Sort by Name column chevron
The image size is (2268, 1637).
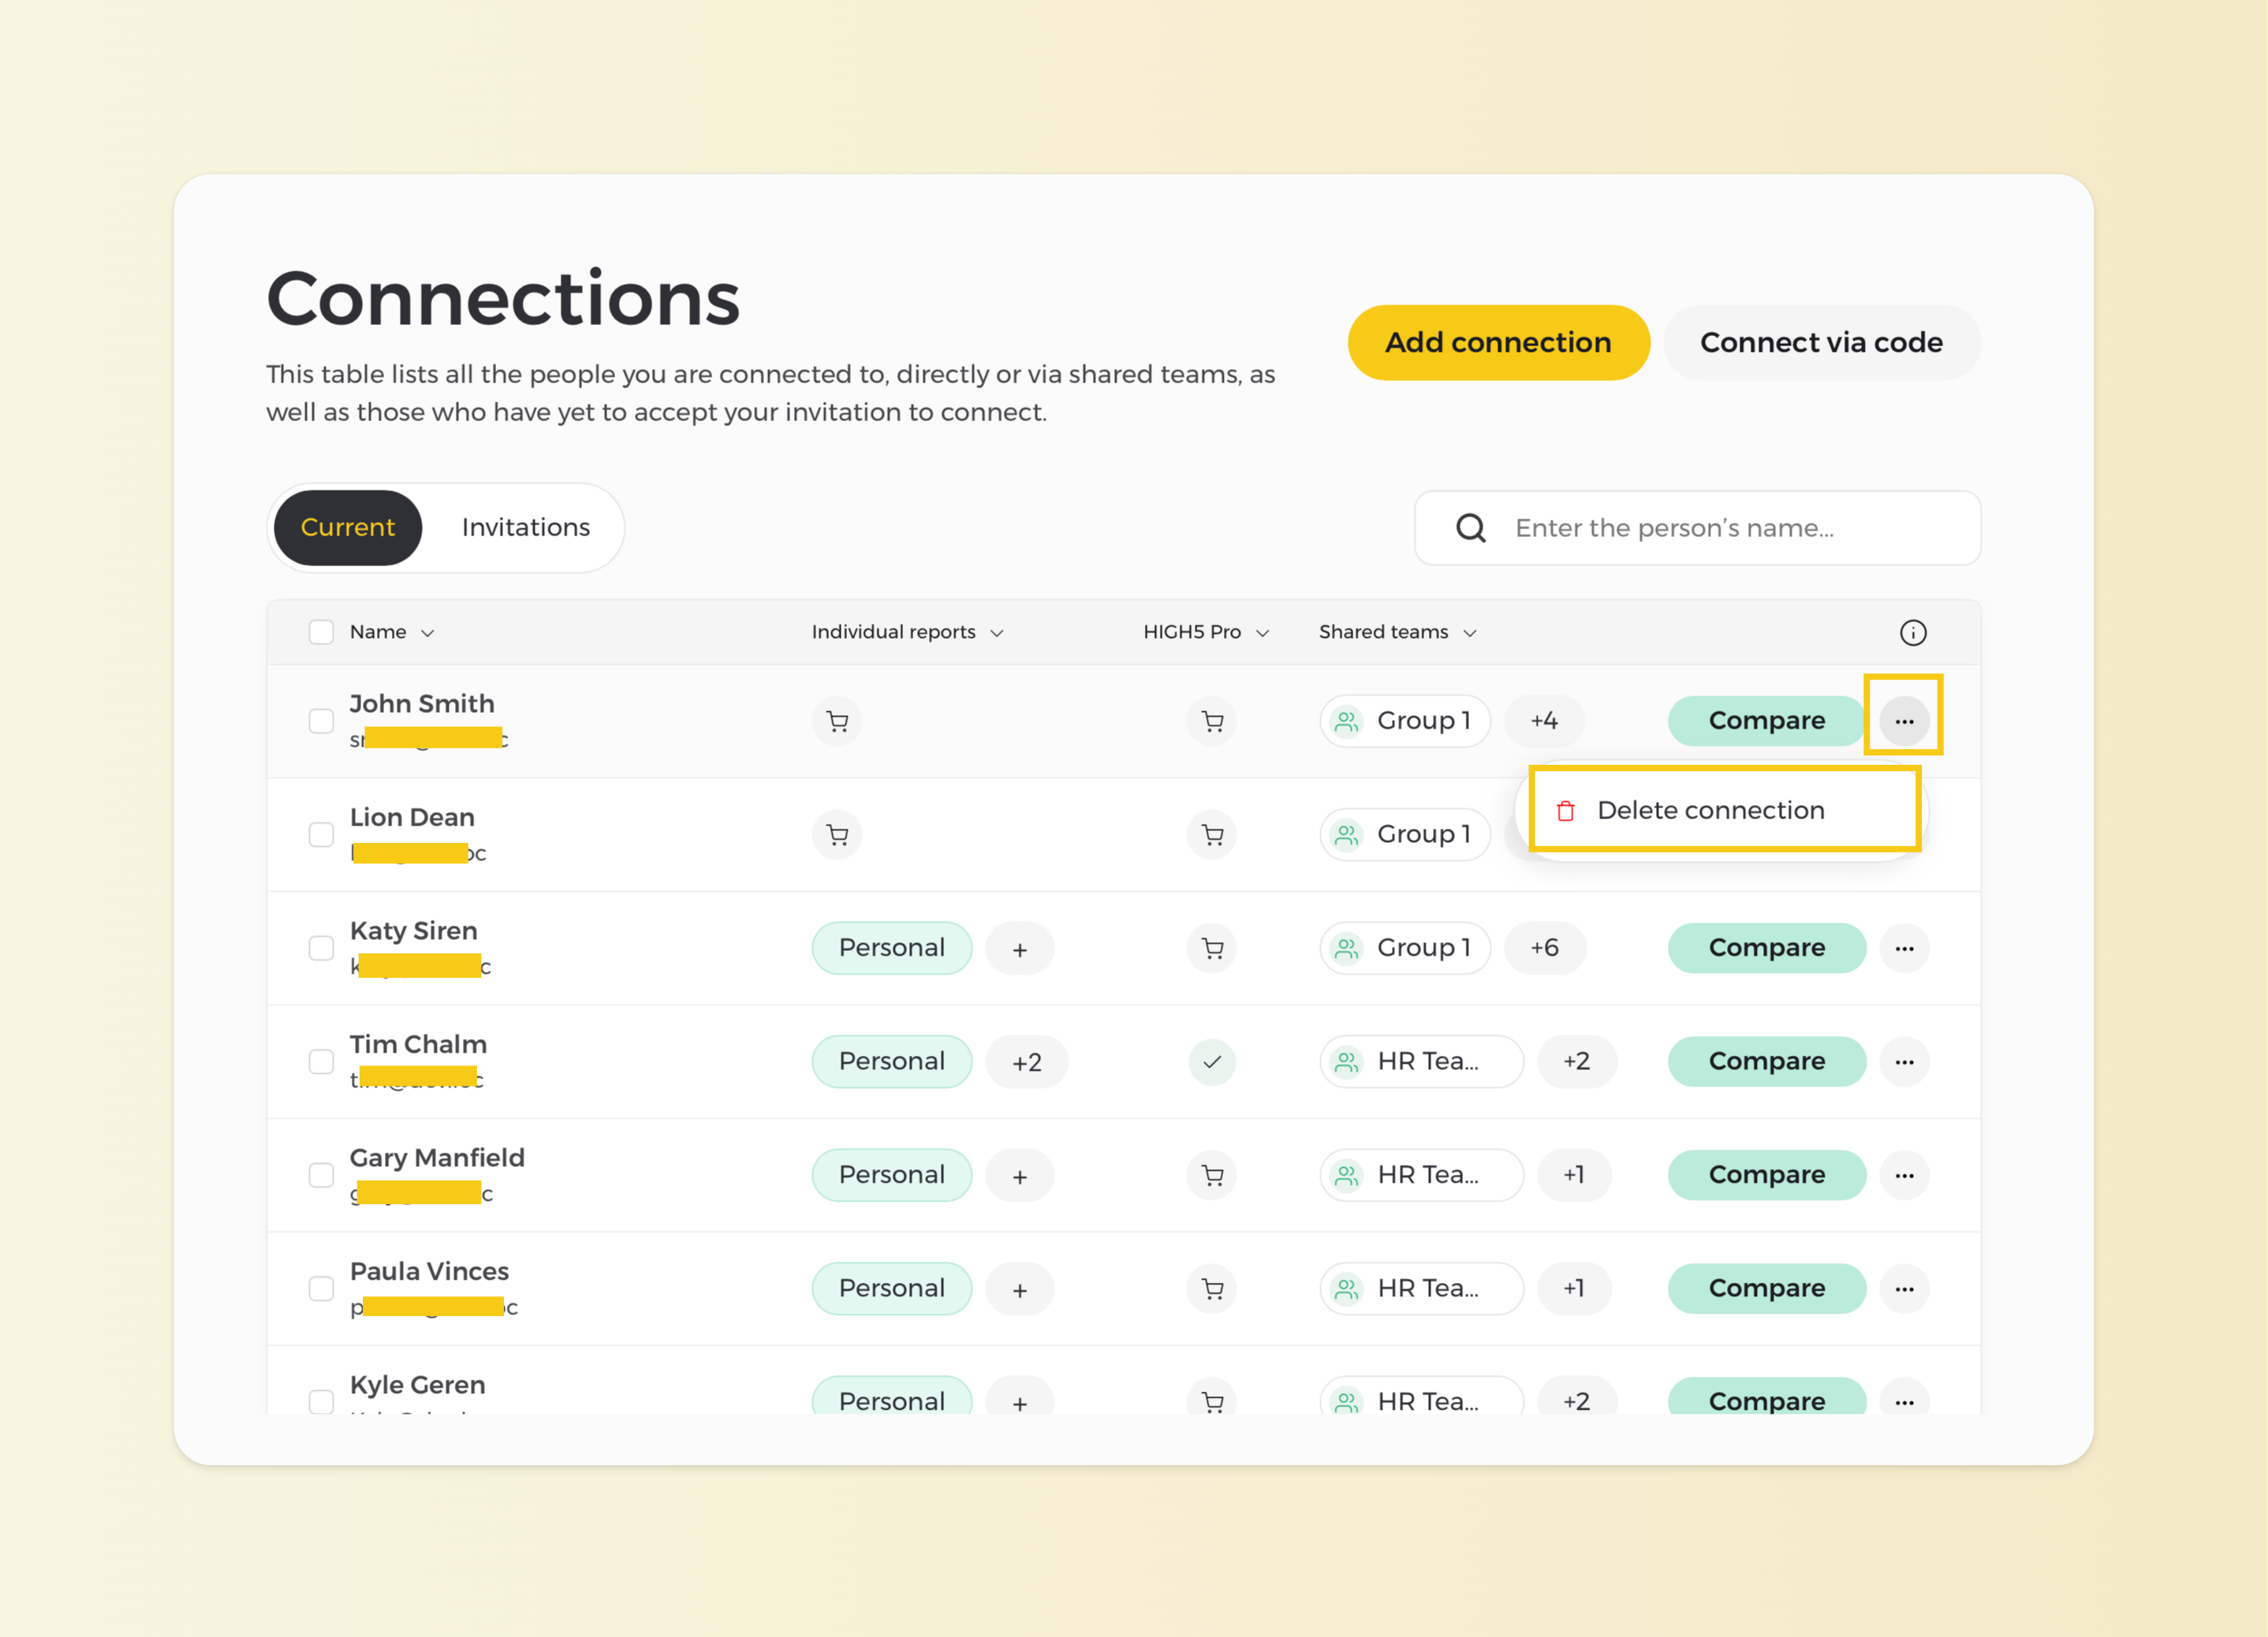pyautogui.click(x=428, y=633)
